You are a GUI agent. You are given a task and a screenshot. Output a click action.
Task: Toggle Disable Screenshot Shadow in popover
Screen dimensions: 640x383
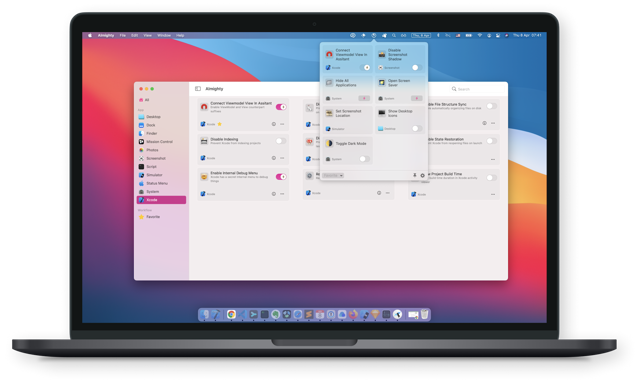(x=416, y=67)
